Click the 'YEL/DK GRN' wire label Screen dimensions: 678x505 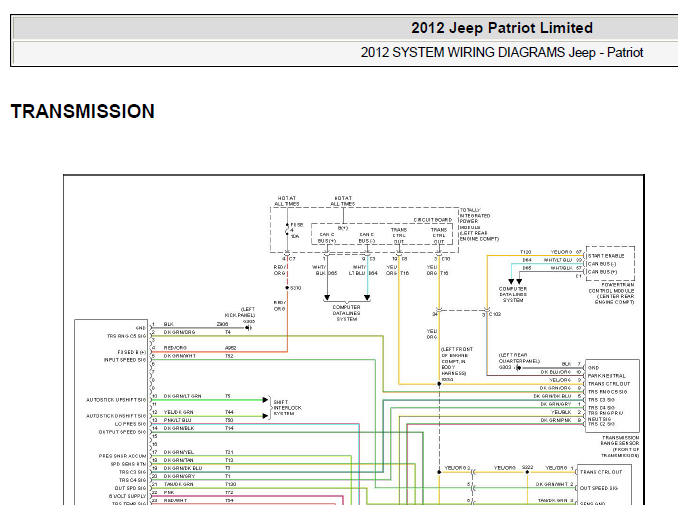(179, 412)
